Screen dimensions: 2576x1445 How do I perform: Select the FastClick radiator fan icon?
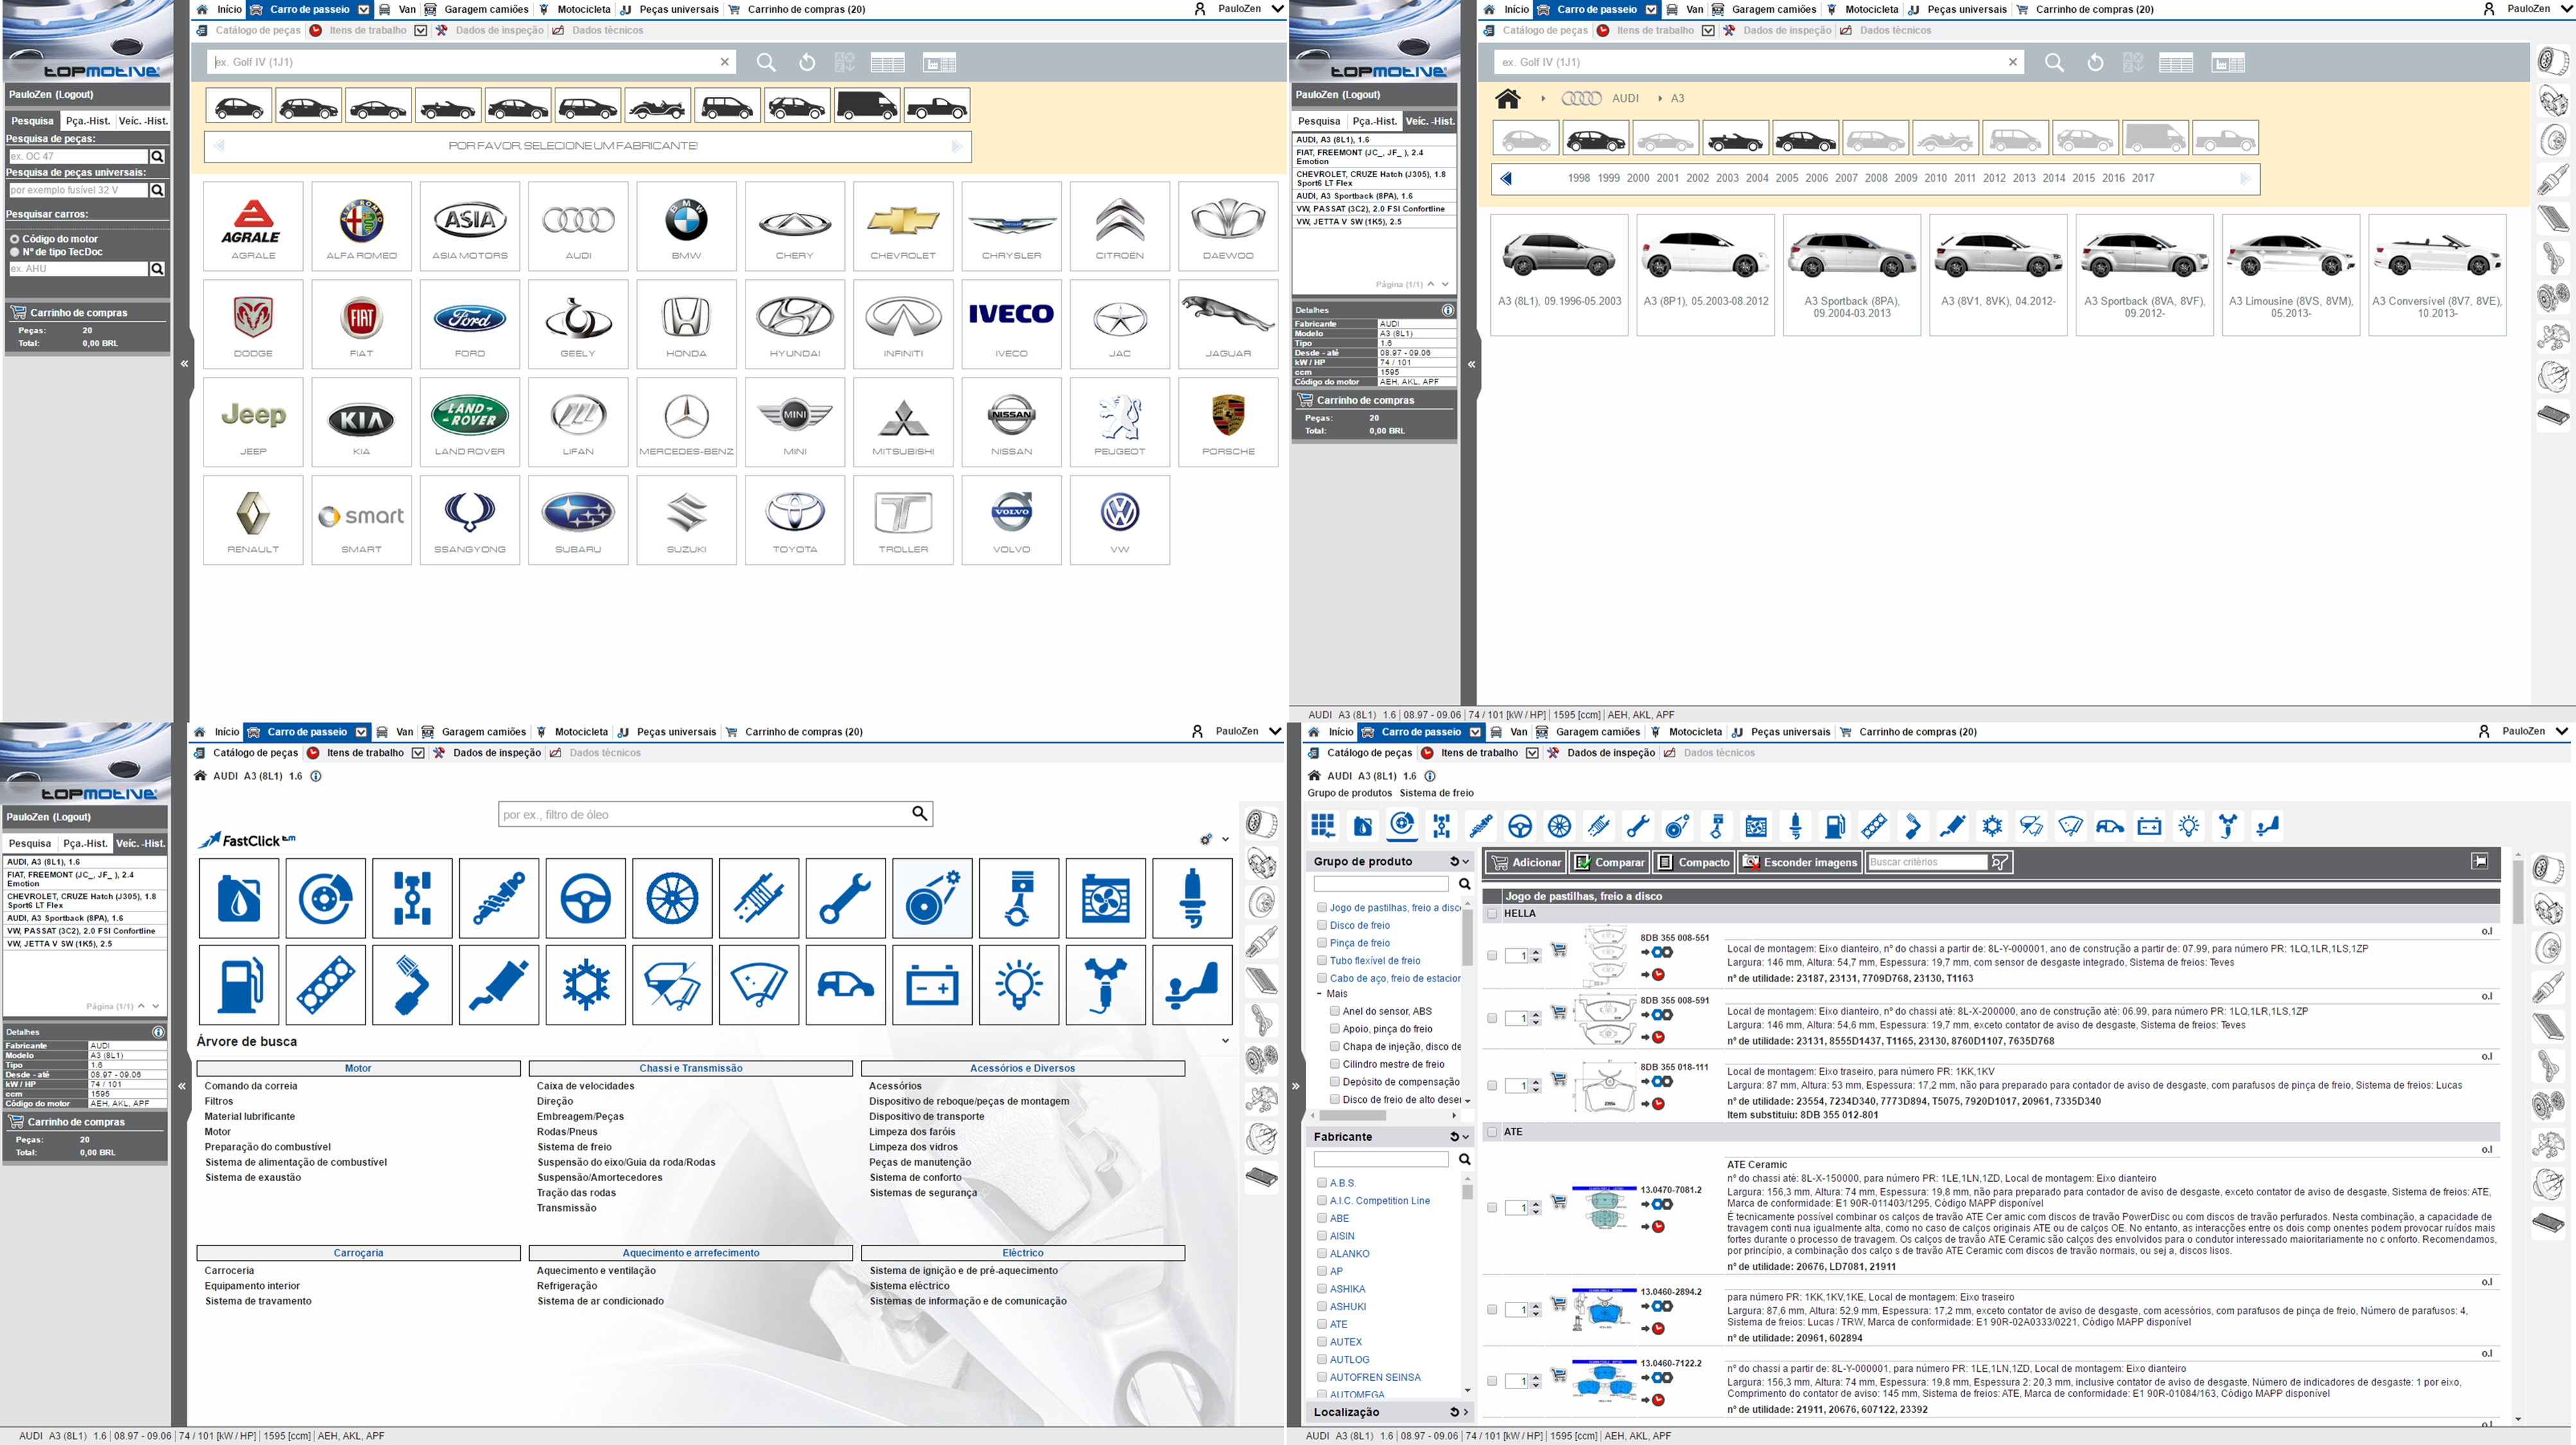point(1105,898)
